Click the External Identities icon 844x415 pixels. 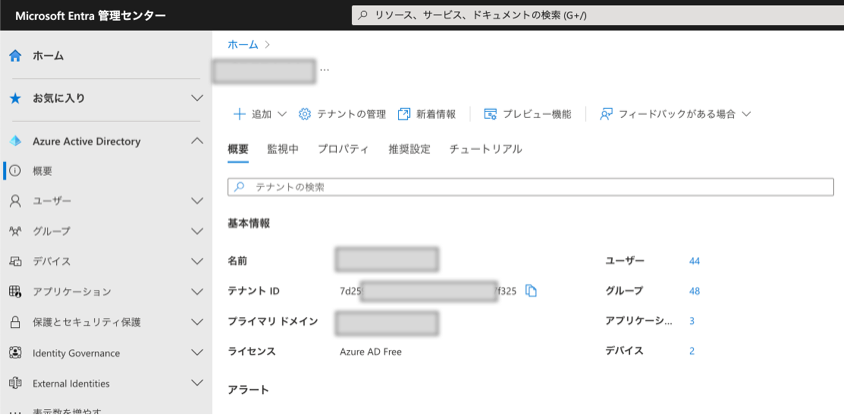click(x=15, y=383)
